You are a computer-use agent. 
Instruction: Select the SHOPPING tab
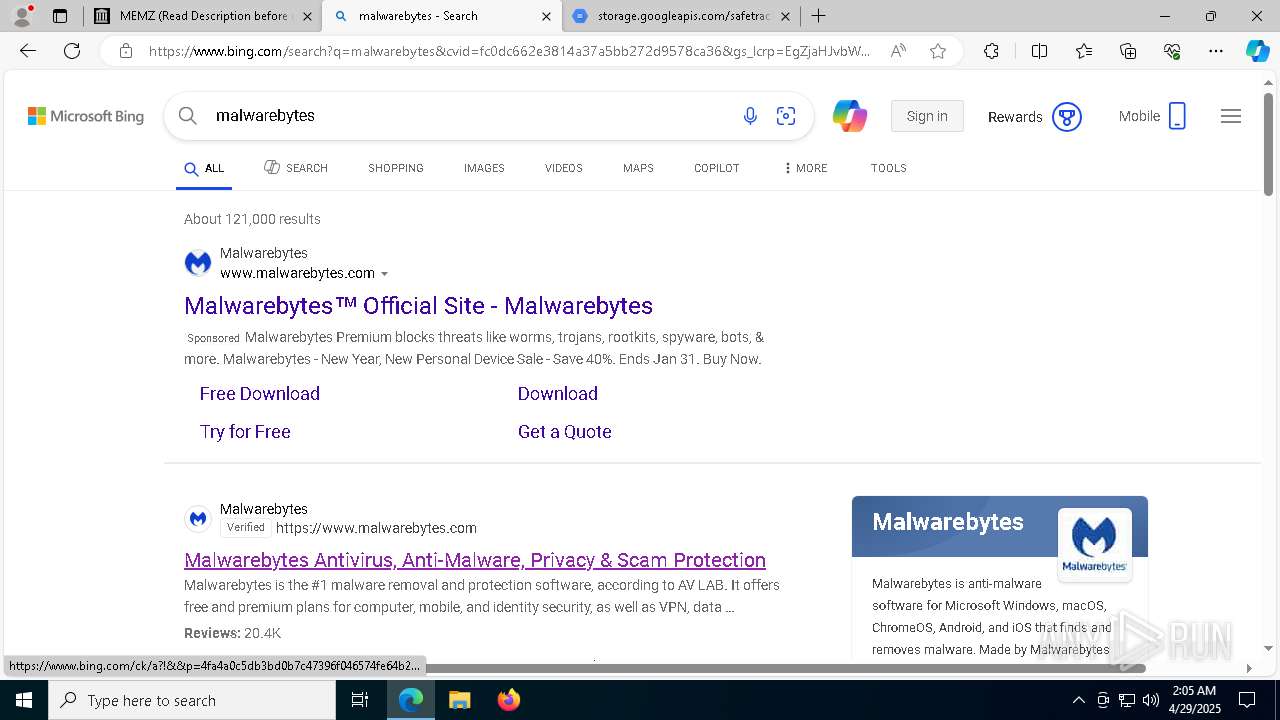(x=396, y=168)
